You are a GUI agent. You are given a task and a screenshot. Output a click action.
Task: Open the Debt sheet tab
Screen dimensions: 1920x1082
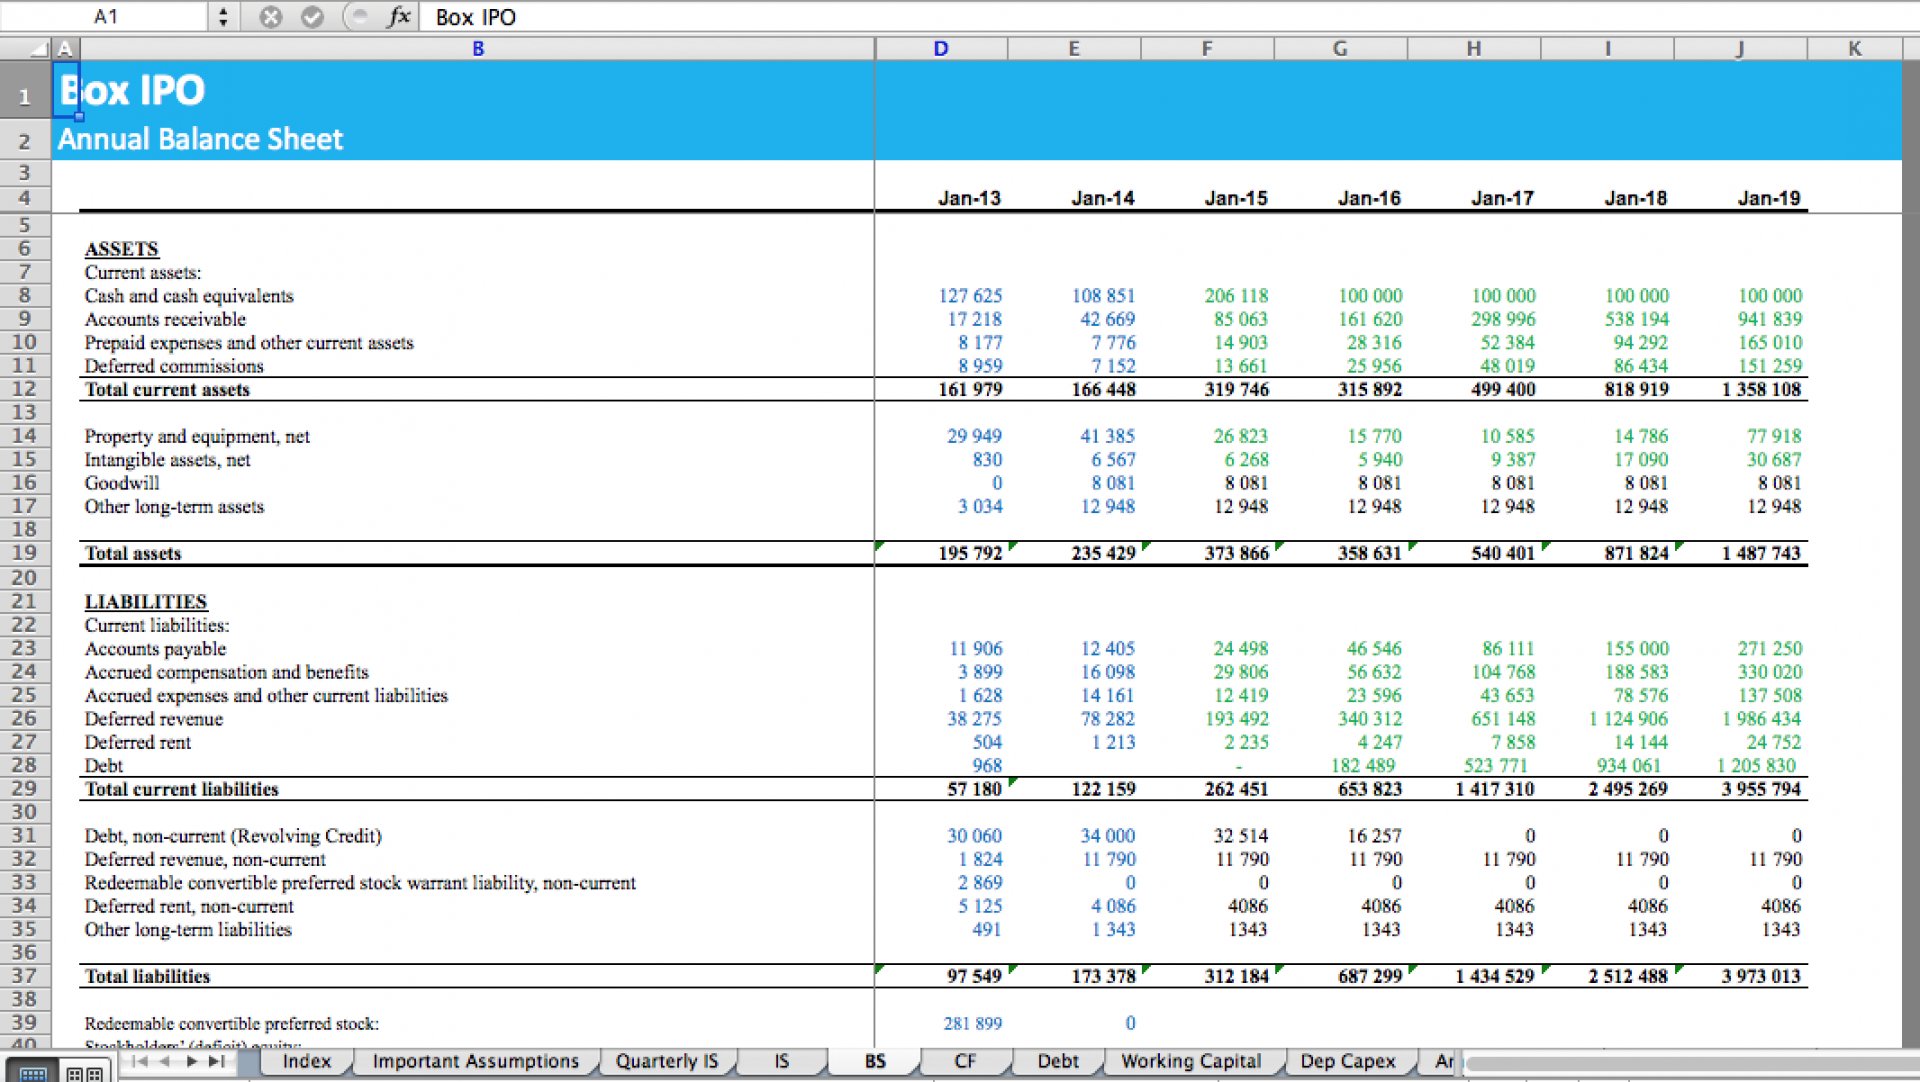1057,1061
